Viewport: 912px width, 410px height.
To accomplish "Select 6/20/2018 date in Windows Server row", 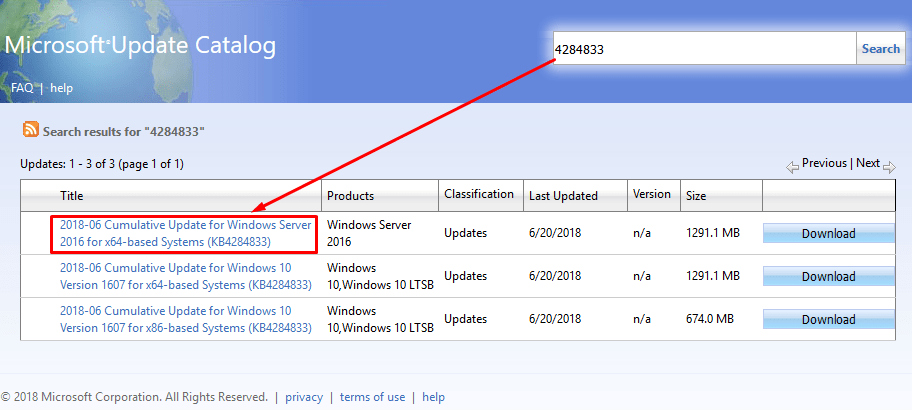I will tap(555, 233).
